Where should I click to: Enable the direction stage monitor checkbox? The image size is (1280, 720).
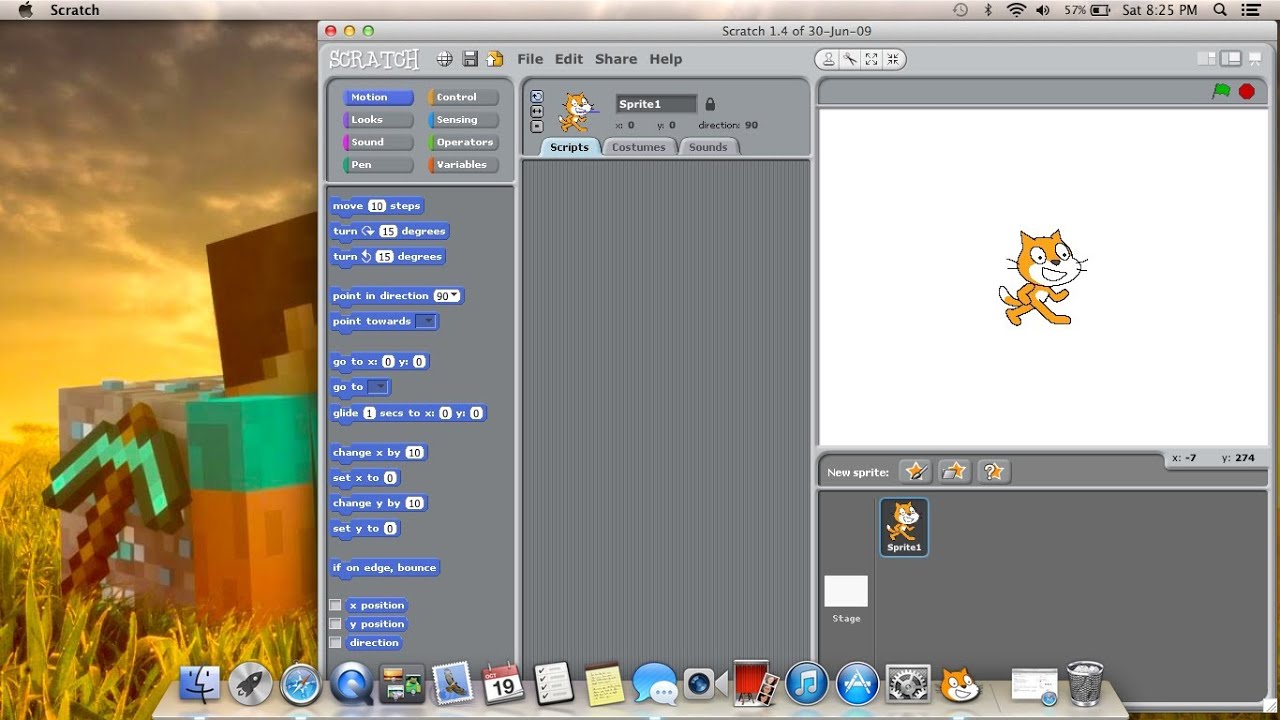[x=335, y=643]
